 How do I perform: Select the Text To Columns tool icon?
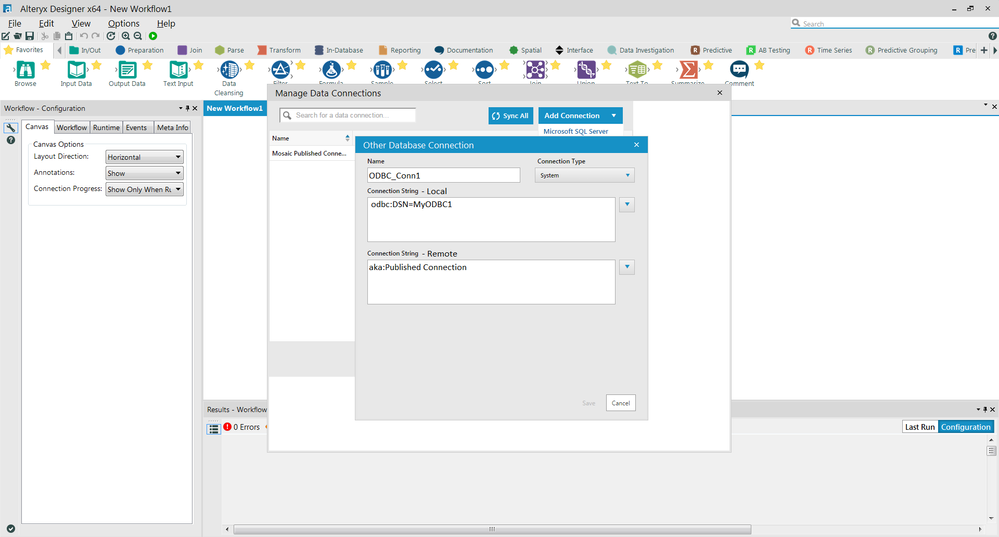pyautogui.click(x=637, y=69)
